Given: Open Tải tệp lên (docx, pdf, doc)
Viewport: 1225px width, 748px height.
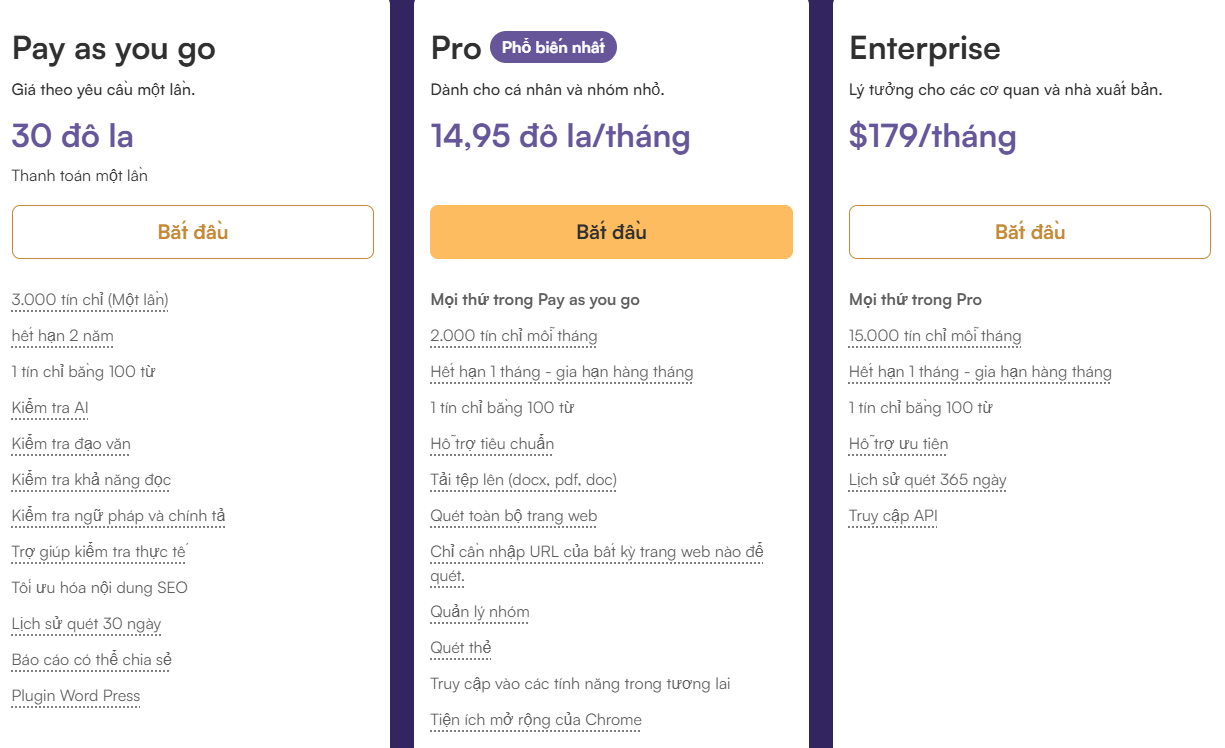Looking at the screenshot, I should (x=524, y=480).
